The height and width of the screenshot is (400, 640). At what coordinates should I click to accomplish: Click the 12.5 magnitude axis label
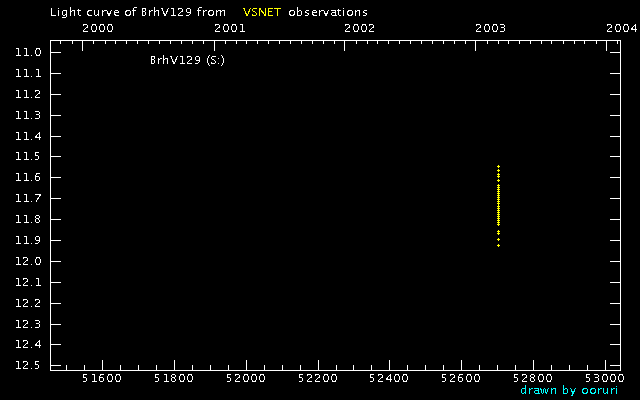pos(27,366)
